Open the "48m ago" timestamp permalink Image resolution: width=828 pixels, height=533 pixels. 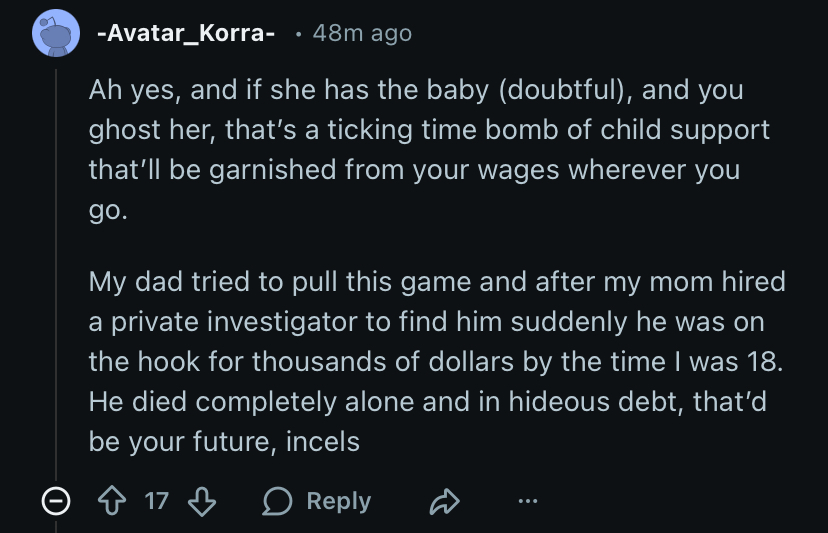pos(362,33)
